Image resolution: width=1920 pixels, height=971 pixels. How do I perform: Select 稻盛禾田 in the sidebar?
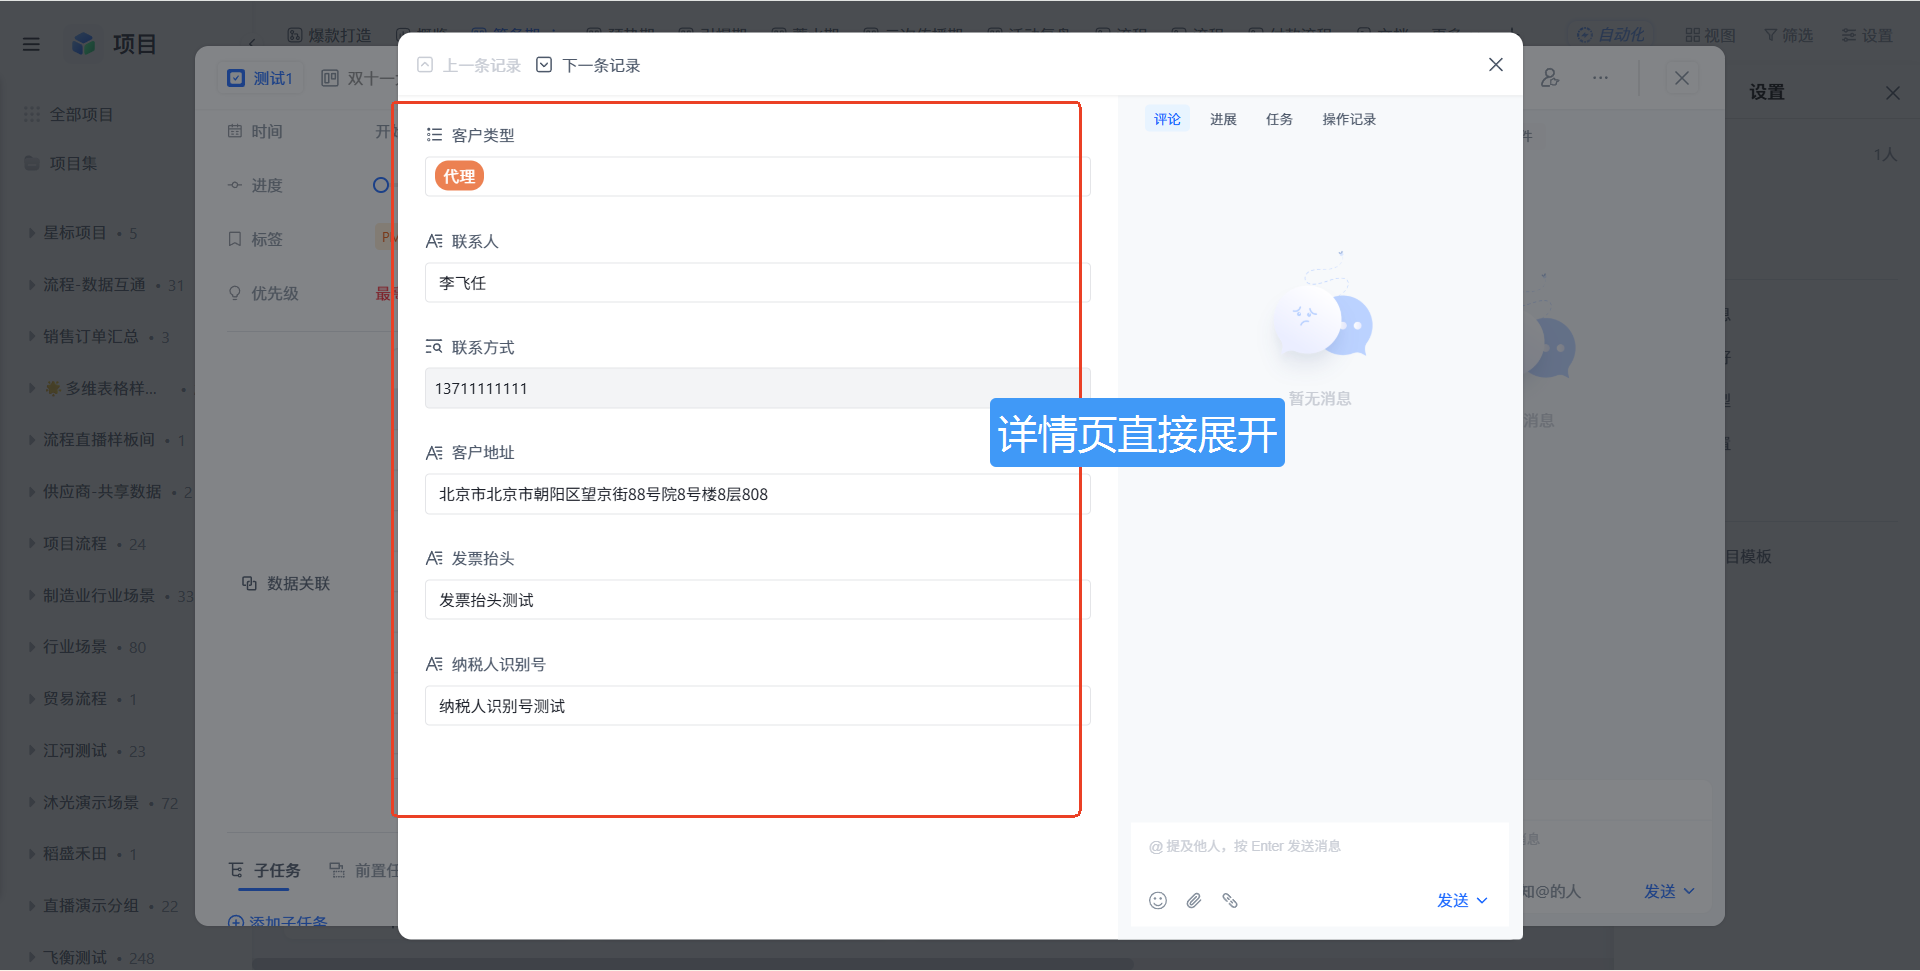point(75,853)
